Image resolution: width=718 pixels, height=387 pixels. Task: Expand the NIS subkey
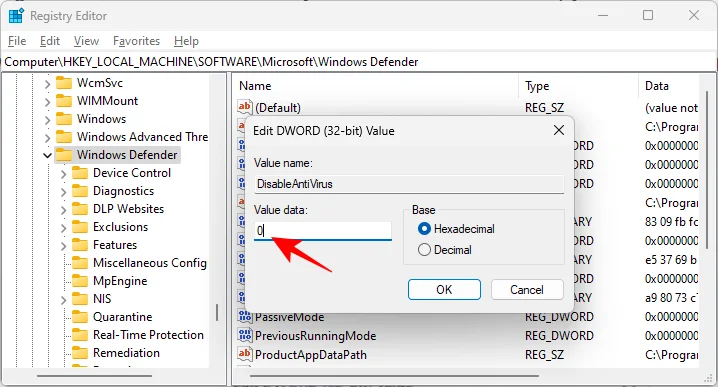[64, 300]
